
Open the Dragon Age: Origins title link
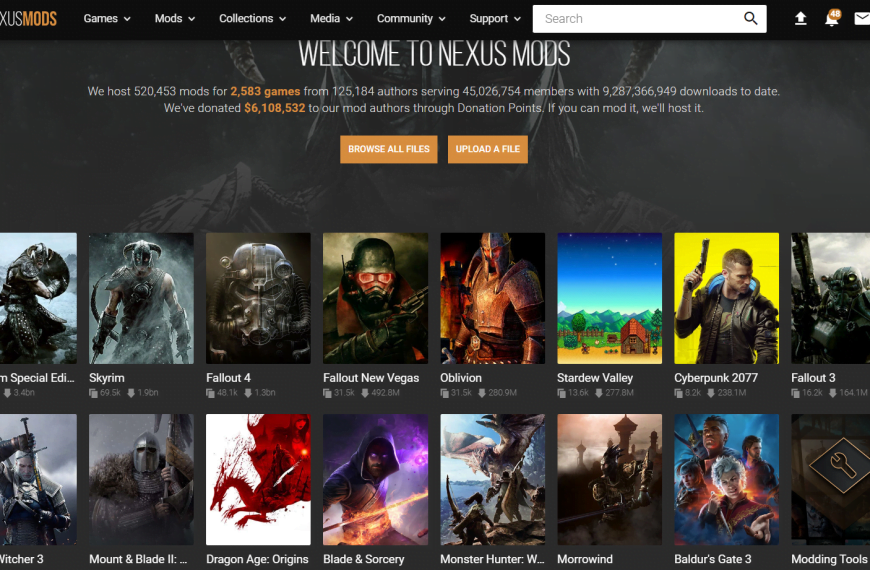(x=257, y=559)
